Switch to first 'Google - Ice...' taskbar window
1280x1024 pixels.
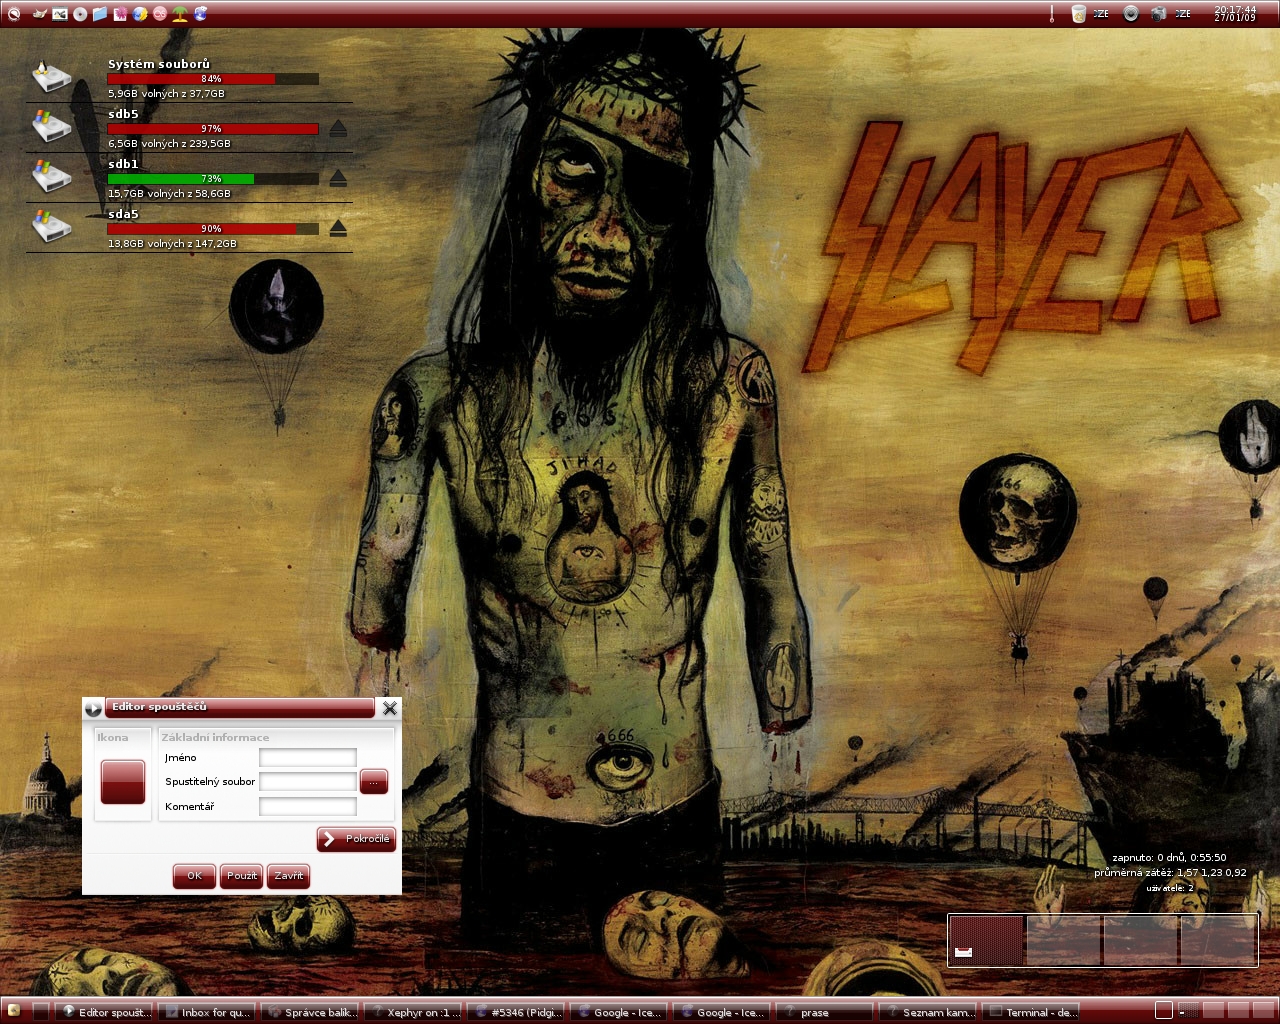pyautogui.click(x=619, y=1012)
